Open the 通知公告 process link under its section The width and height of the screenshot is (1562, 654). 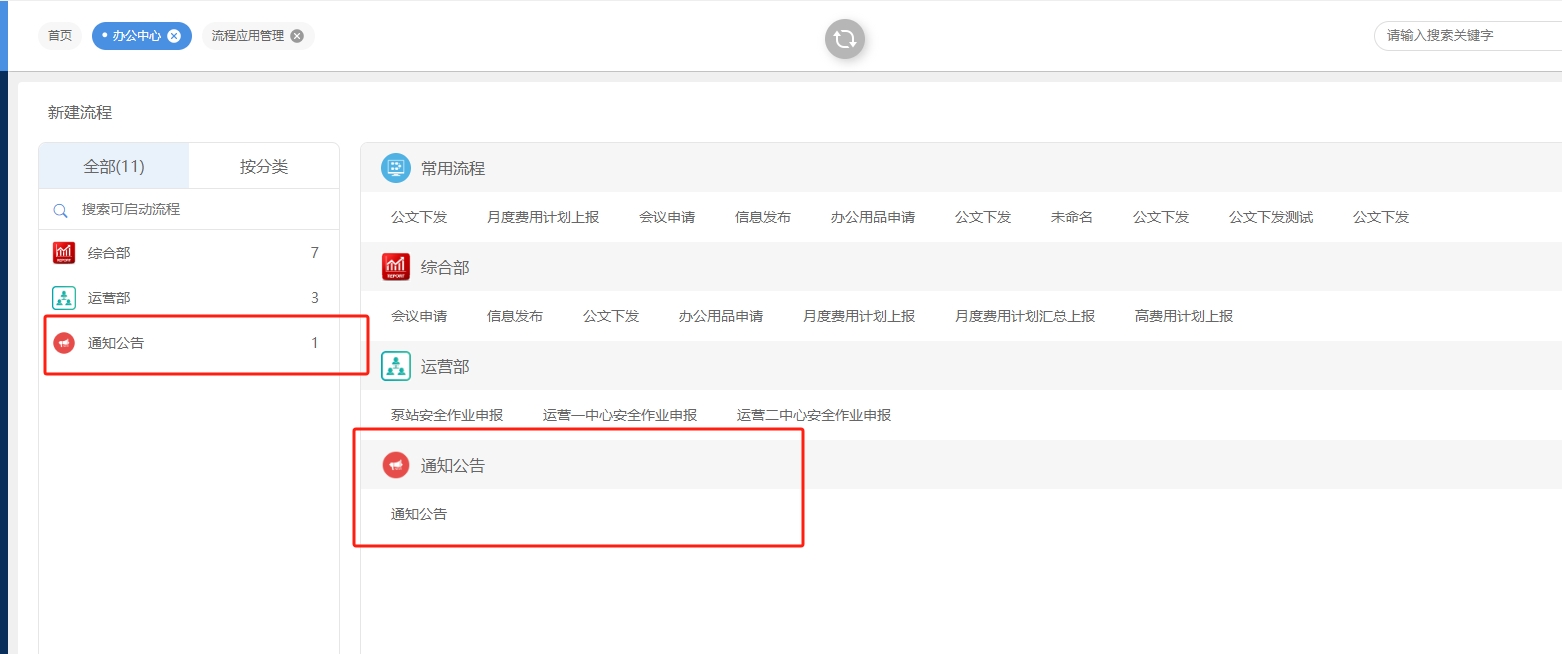419,514
